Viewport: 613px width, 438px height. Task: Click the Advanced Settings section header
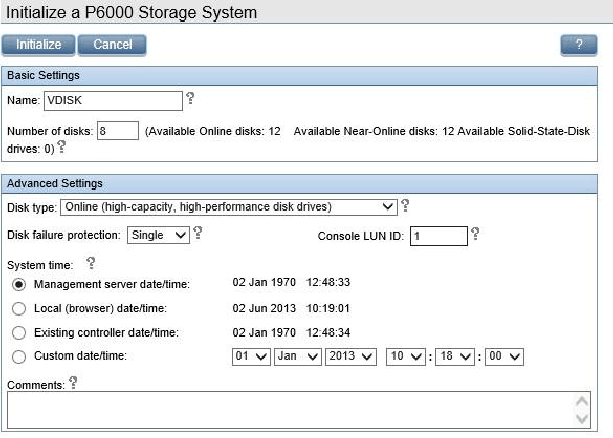click(299, 183)
